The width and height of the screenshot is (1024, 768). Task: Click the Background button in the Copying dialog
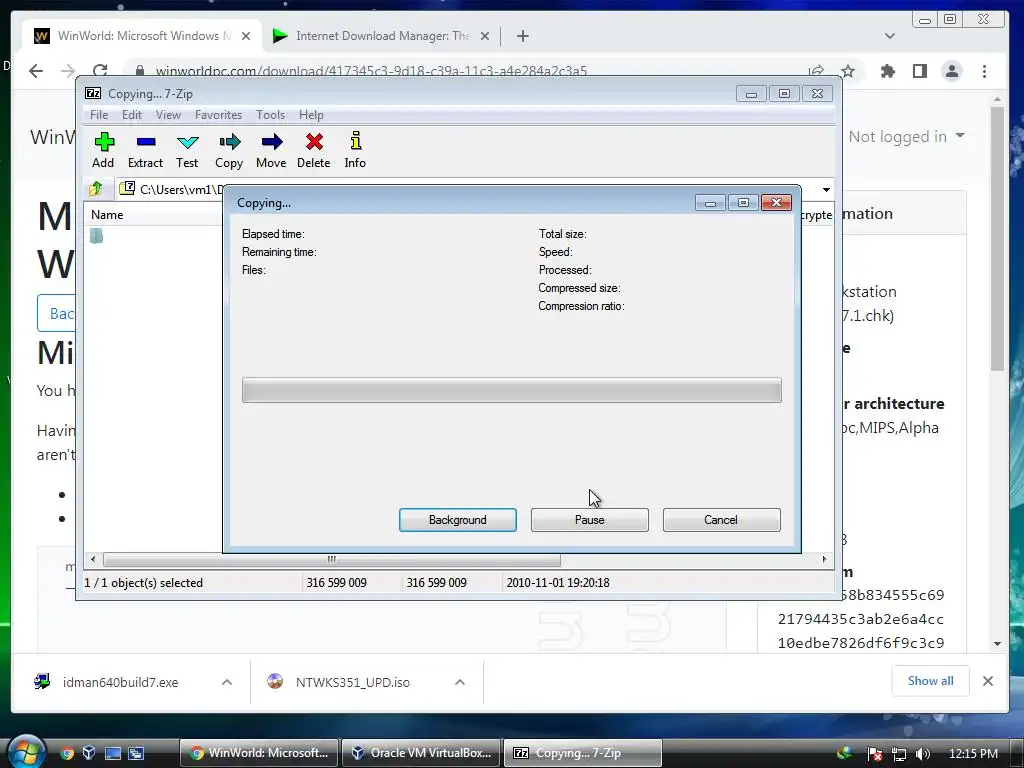point(458,520)
